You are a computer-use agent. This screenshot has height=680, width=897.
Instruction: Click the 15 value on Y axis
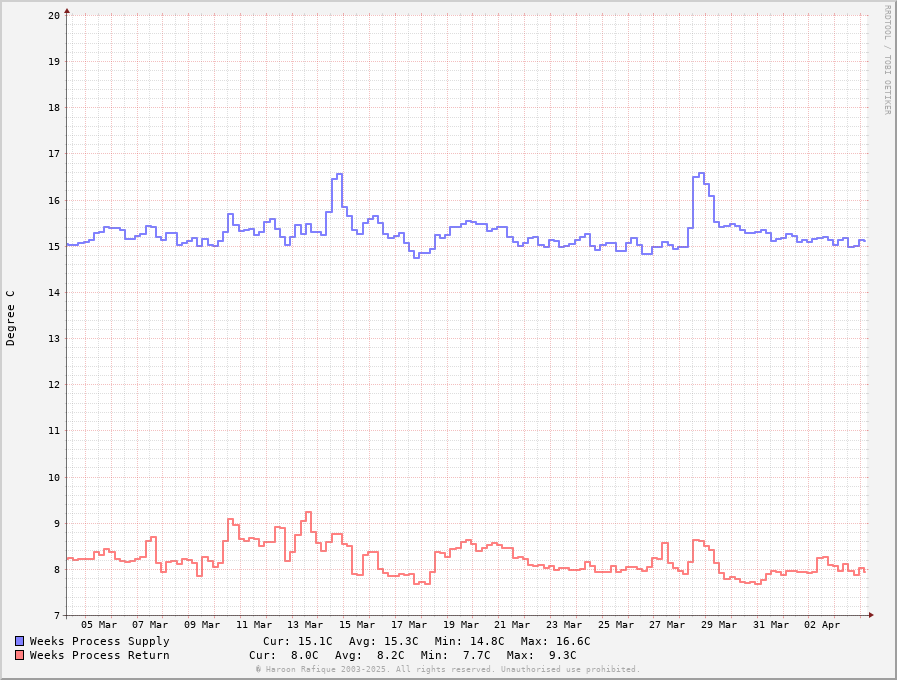(53, 246)
